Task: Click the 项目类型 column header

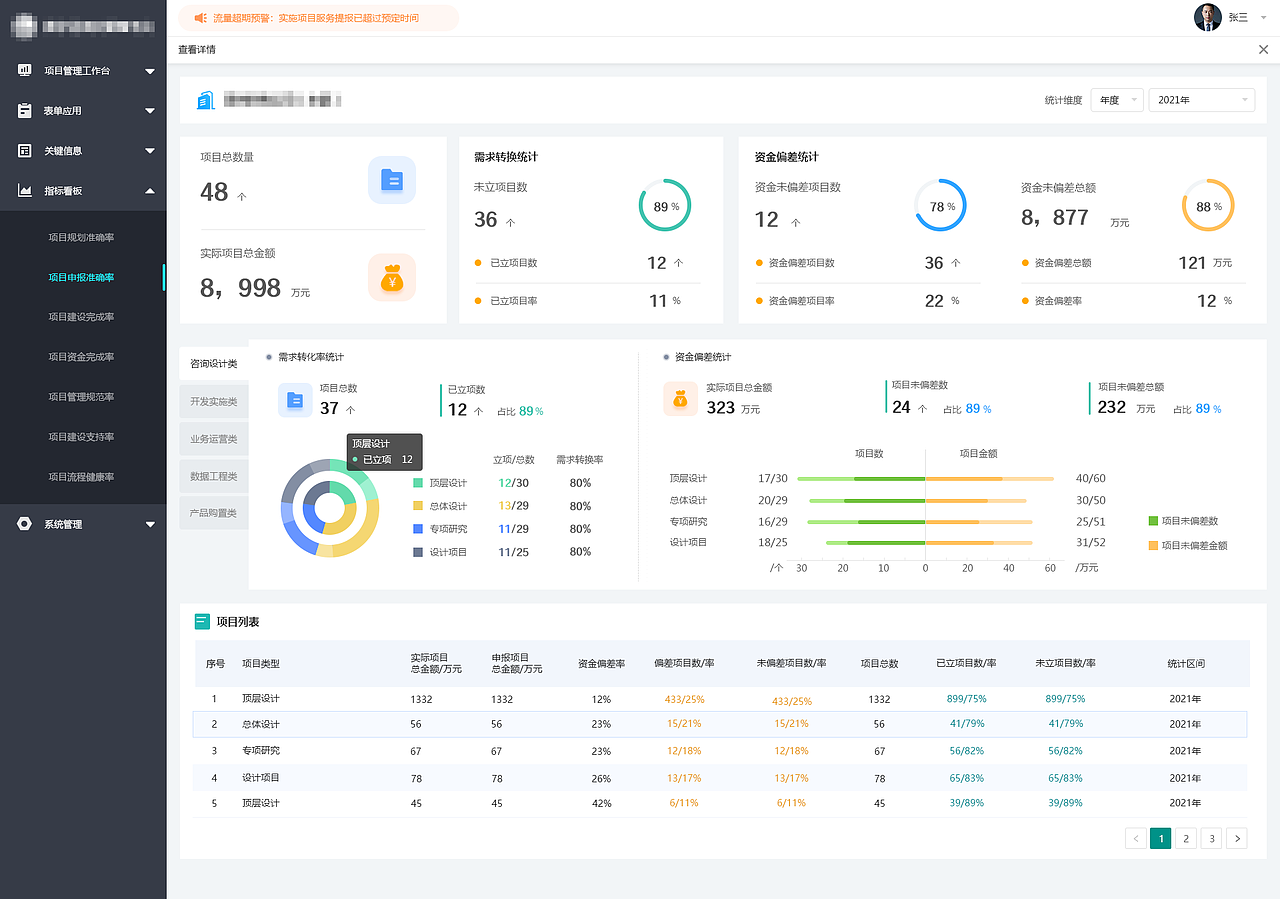Action: coord(261,663)
